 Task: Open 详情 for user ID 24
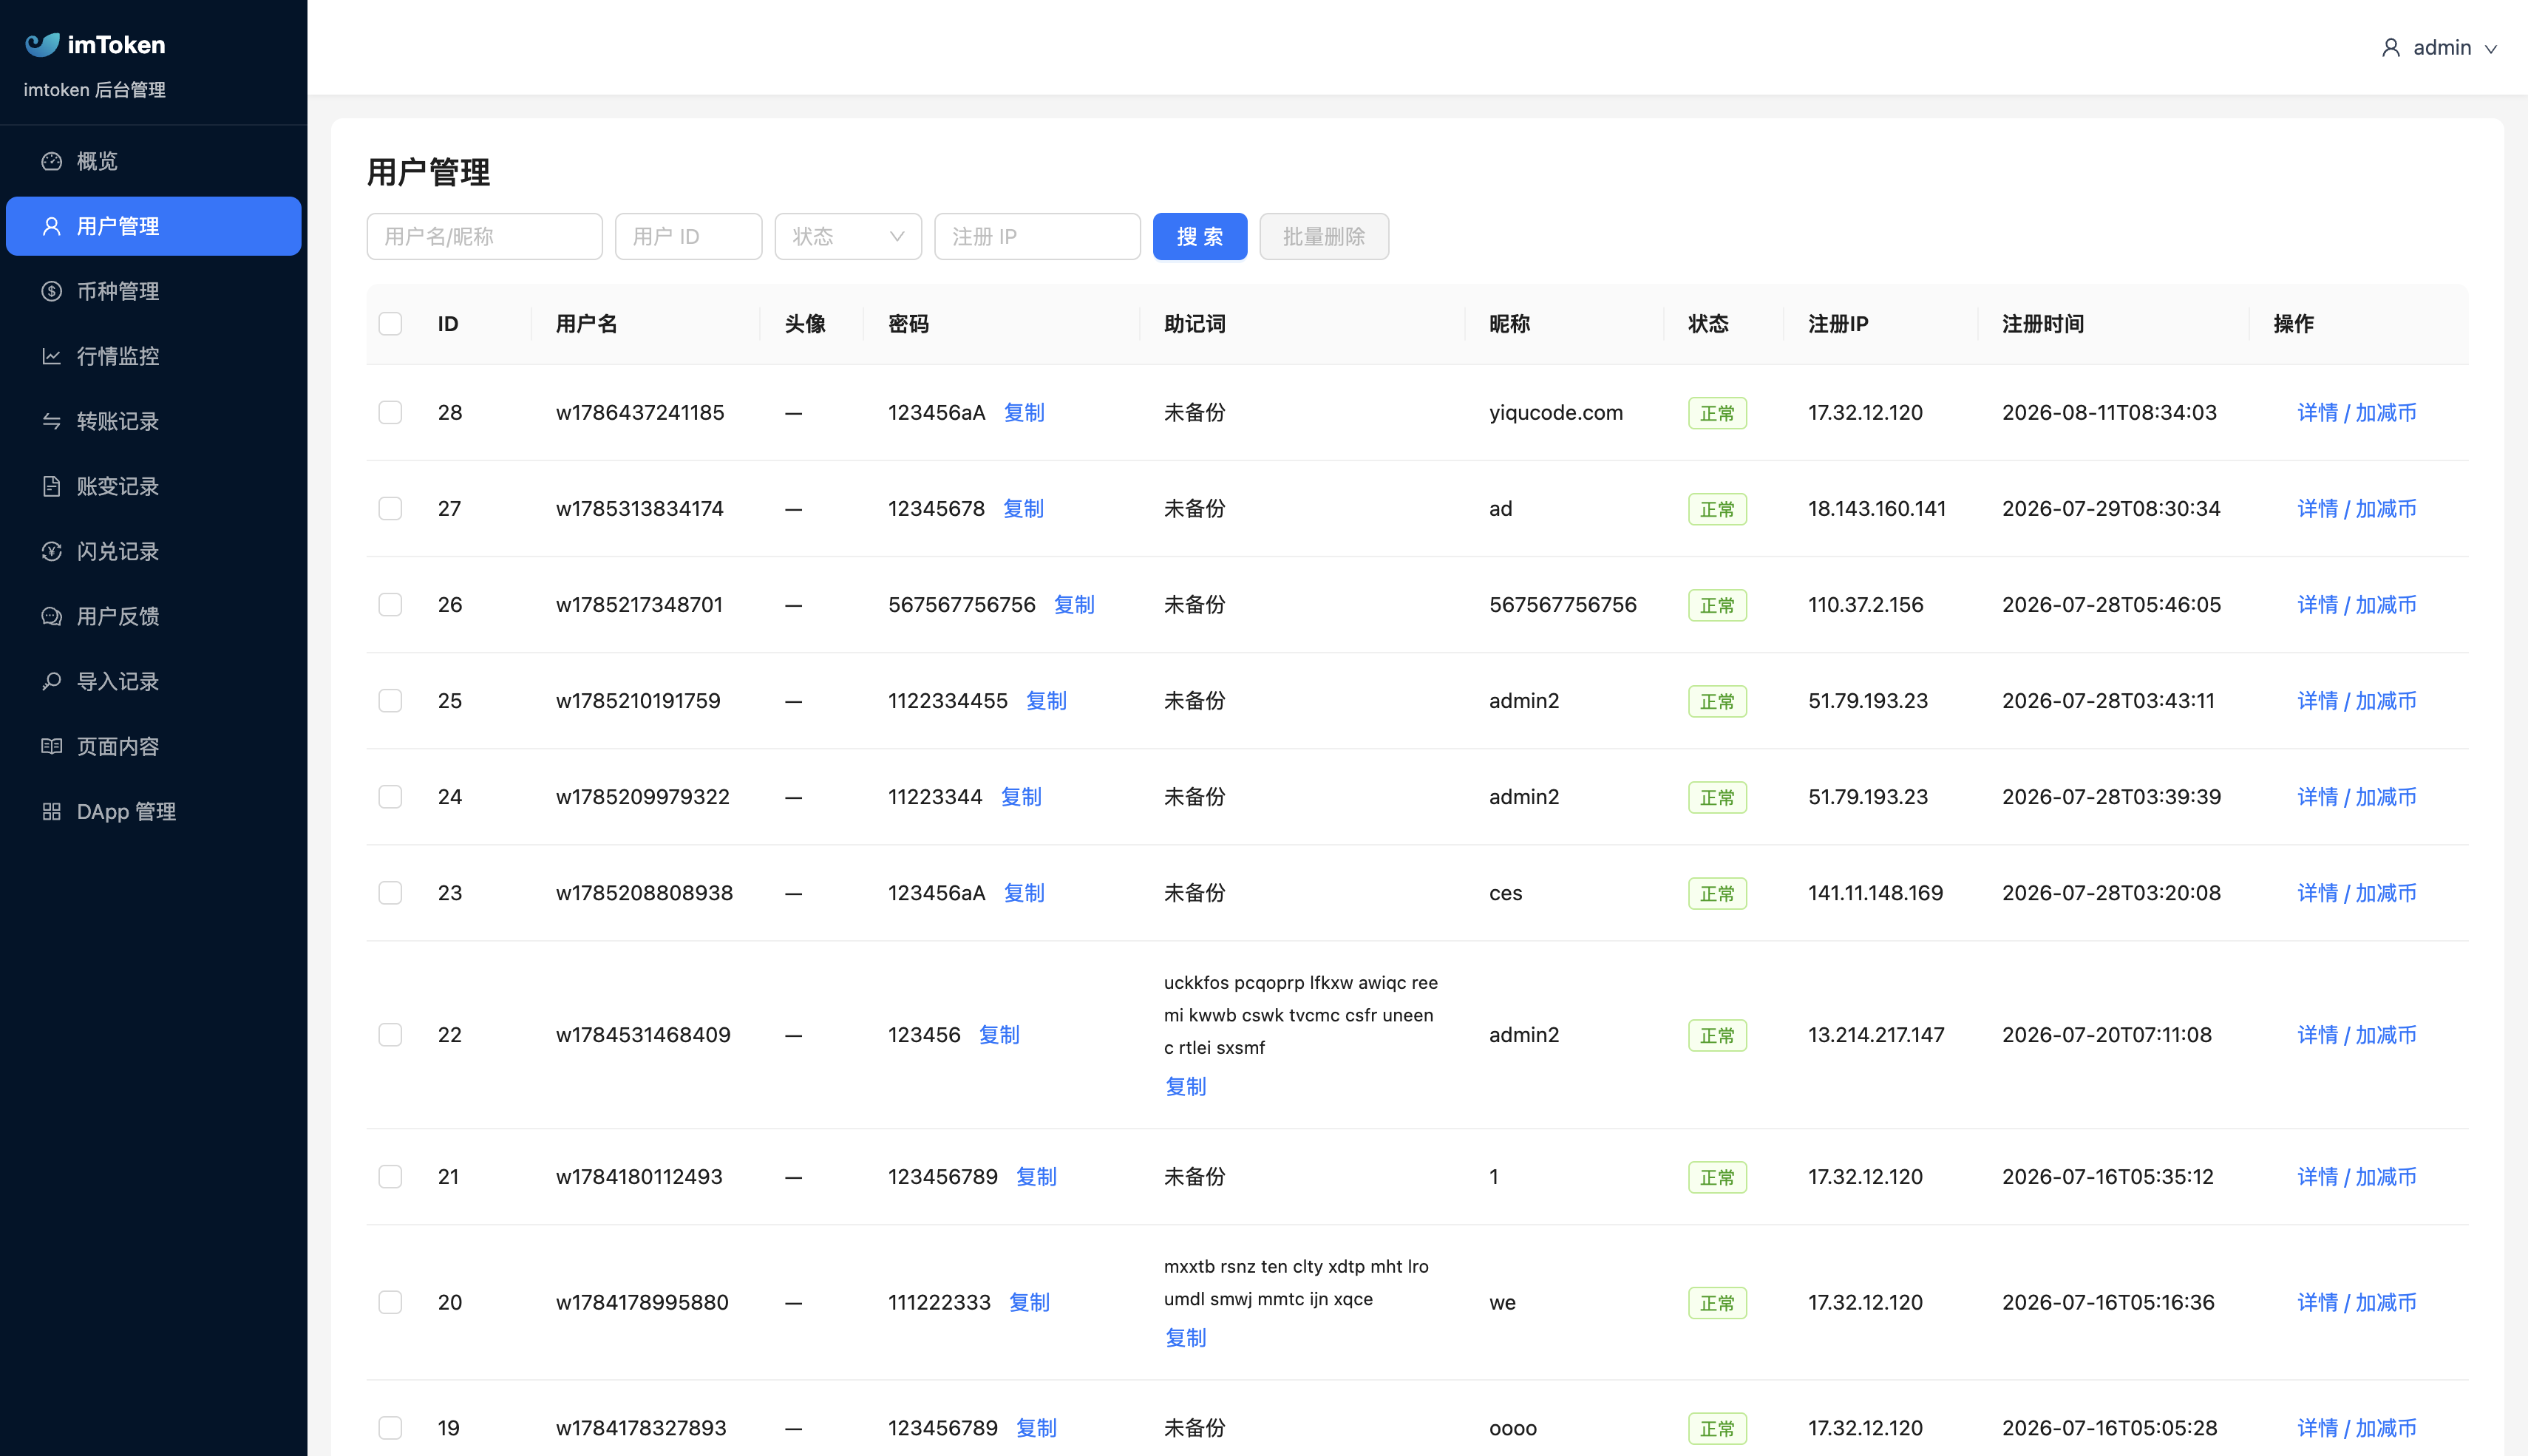[x=2317, y=797]
